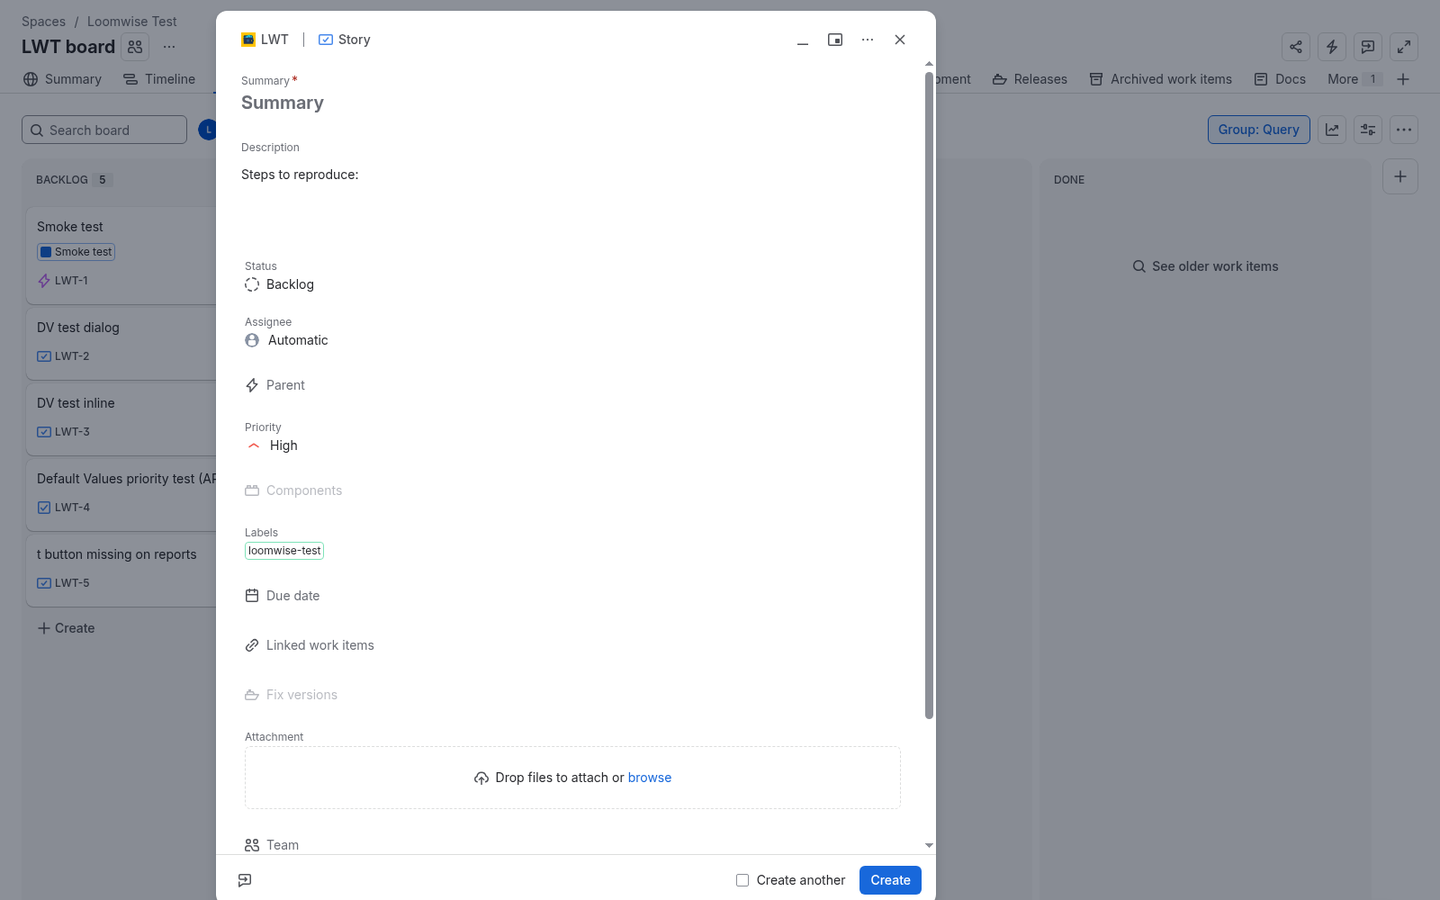Image resolution: width=1440 pixels, height=900 pixels.
Task: Click the loomwise-test label chip
Action: tap(284, 551)
